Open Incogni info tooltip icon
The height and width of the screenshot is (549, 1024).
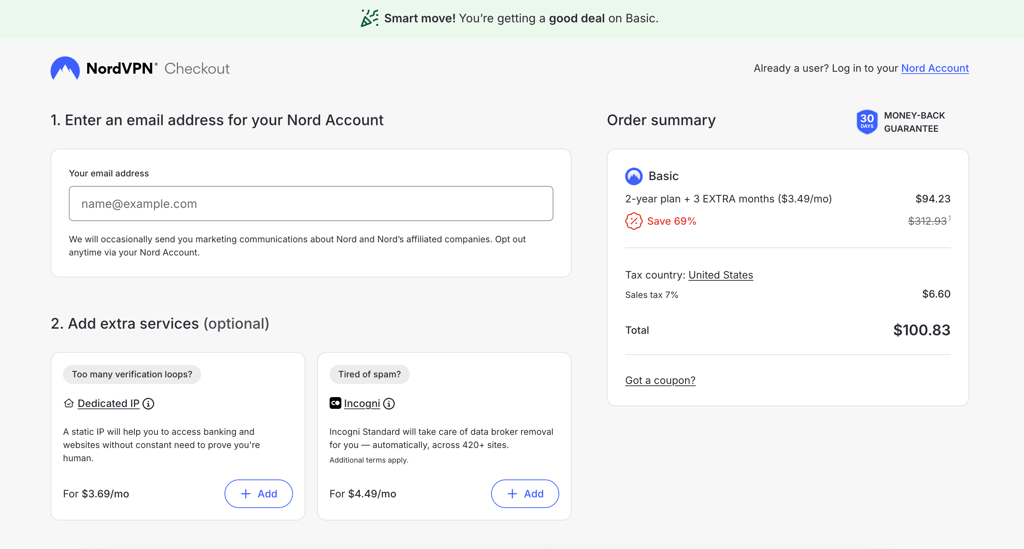[x=389, y=403]
